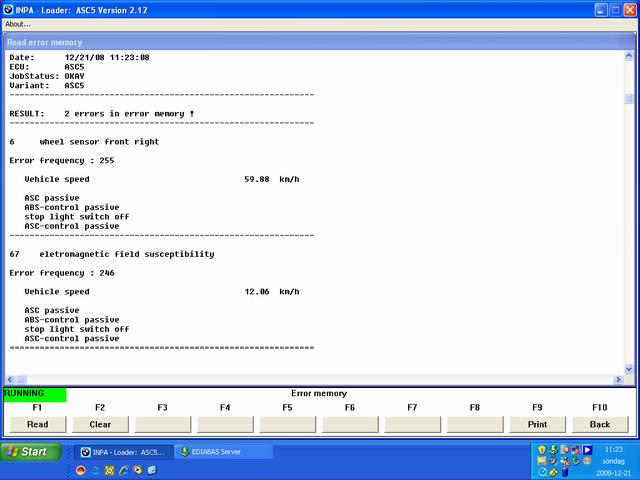This screenshot has height=480, width=640.
Task: Click the vertical scrollbar up arrow
Action: coord(629,56)
